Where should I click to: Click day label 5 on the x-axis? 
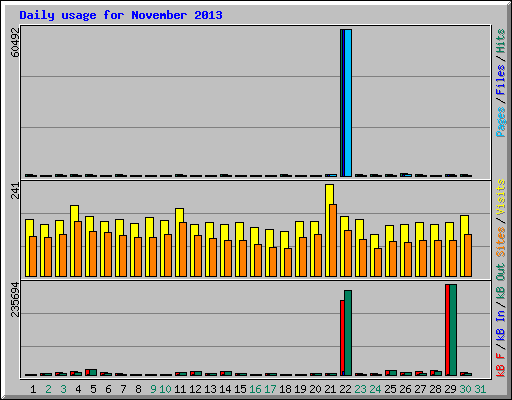coord(93,389)
